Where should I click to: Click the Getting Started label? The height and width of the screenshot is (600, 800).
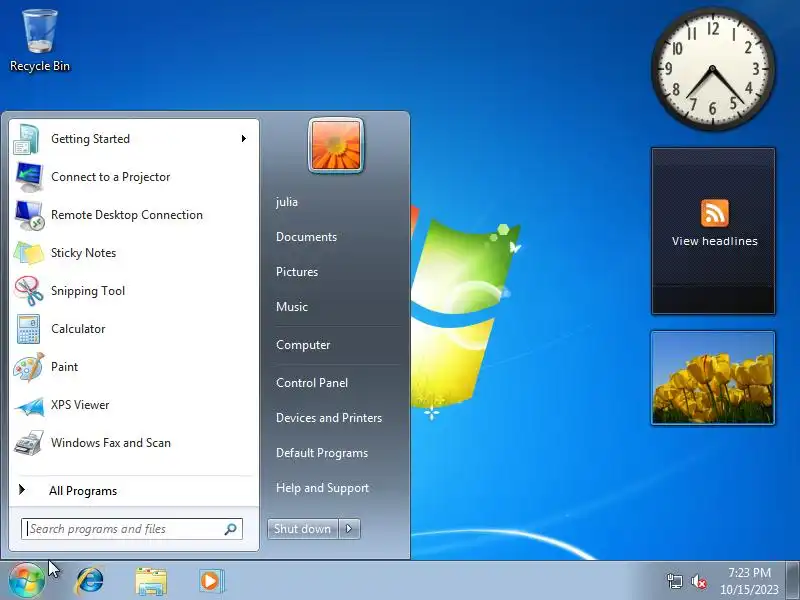click(x=90, y=139)
